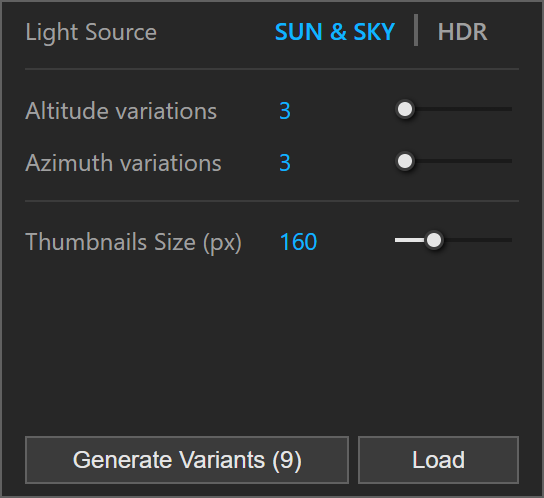Switch light source to HDR
This screenshot has height=498, width=544.
point(462,32)
